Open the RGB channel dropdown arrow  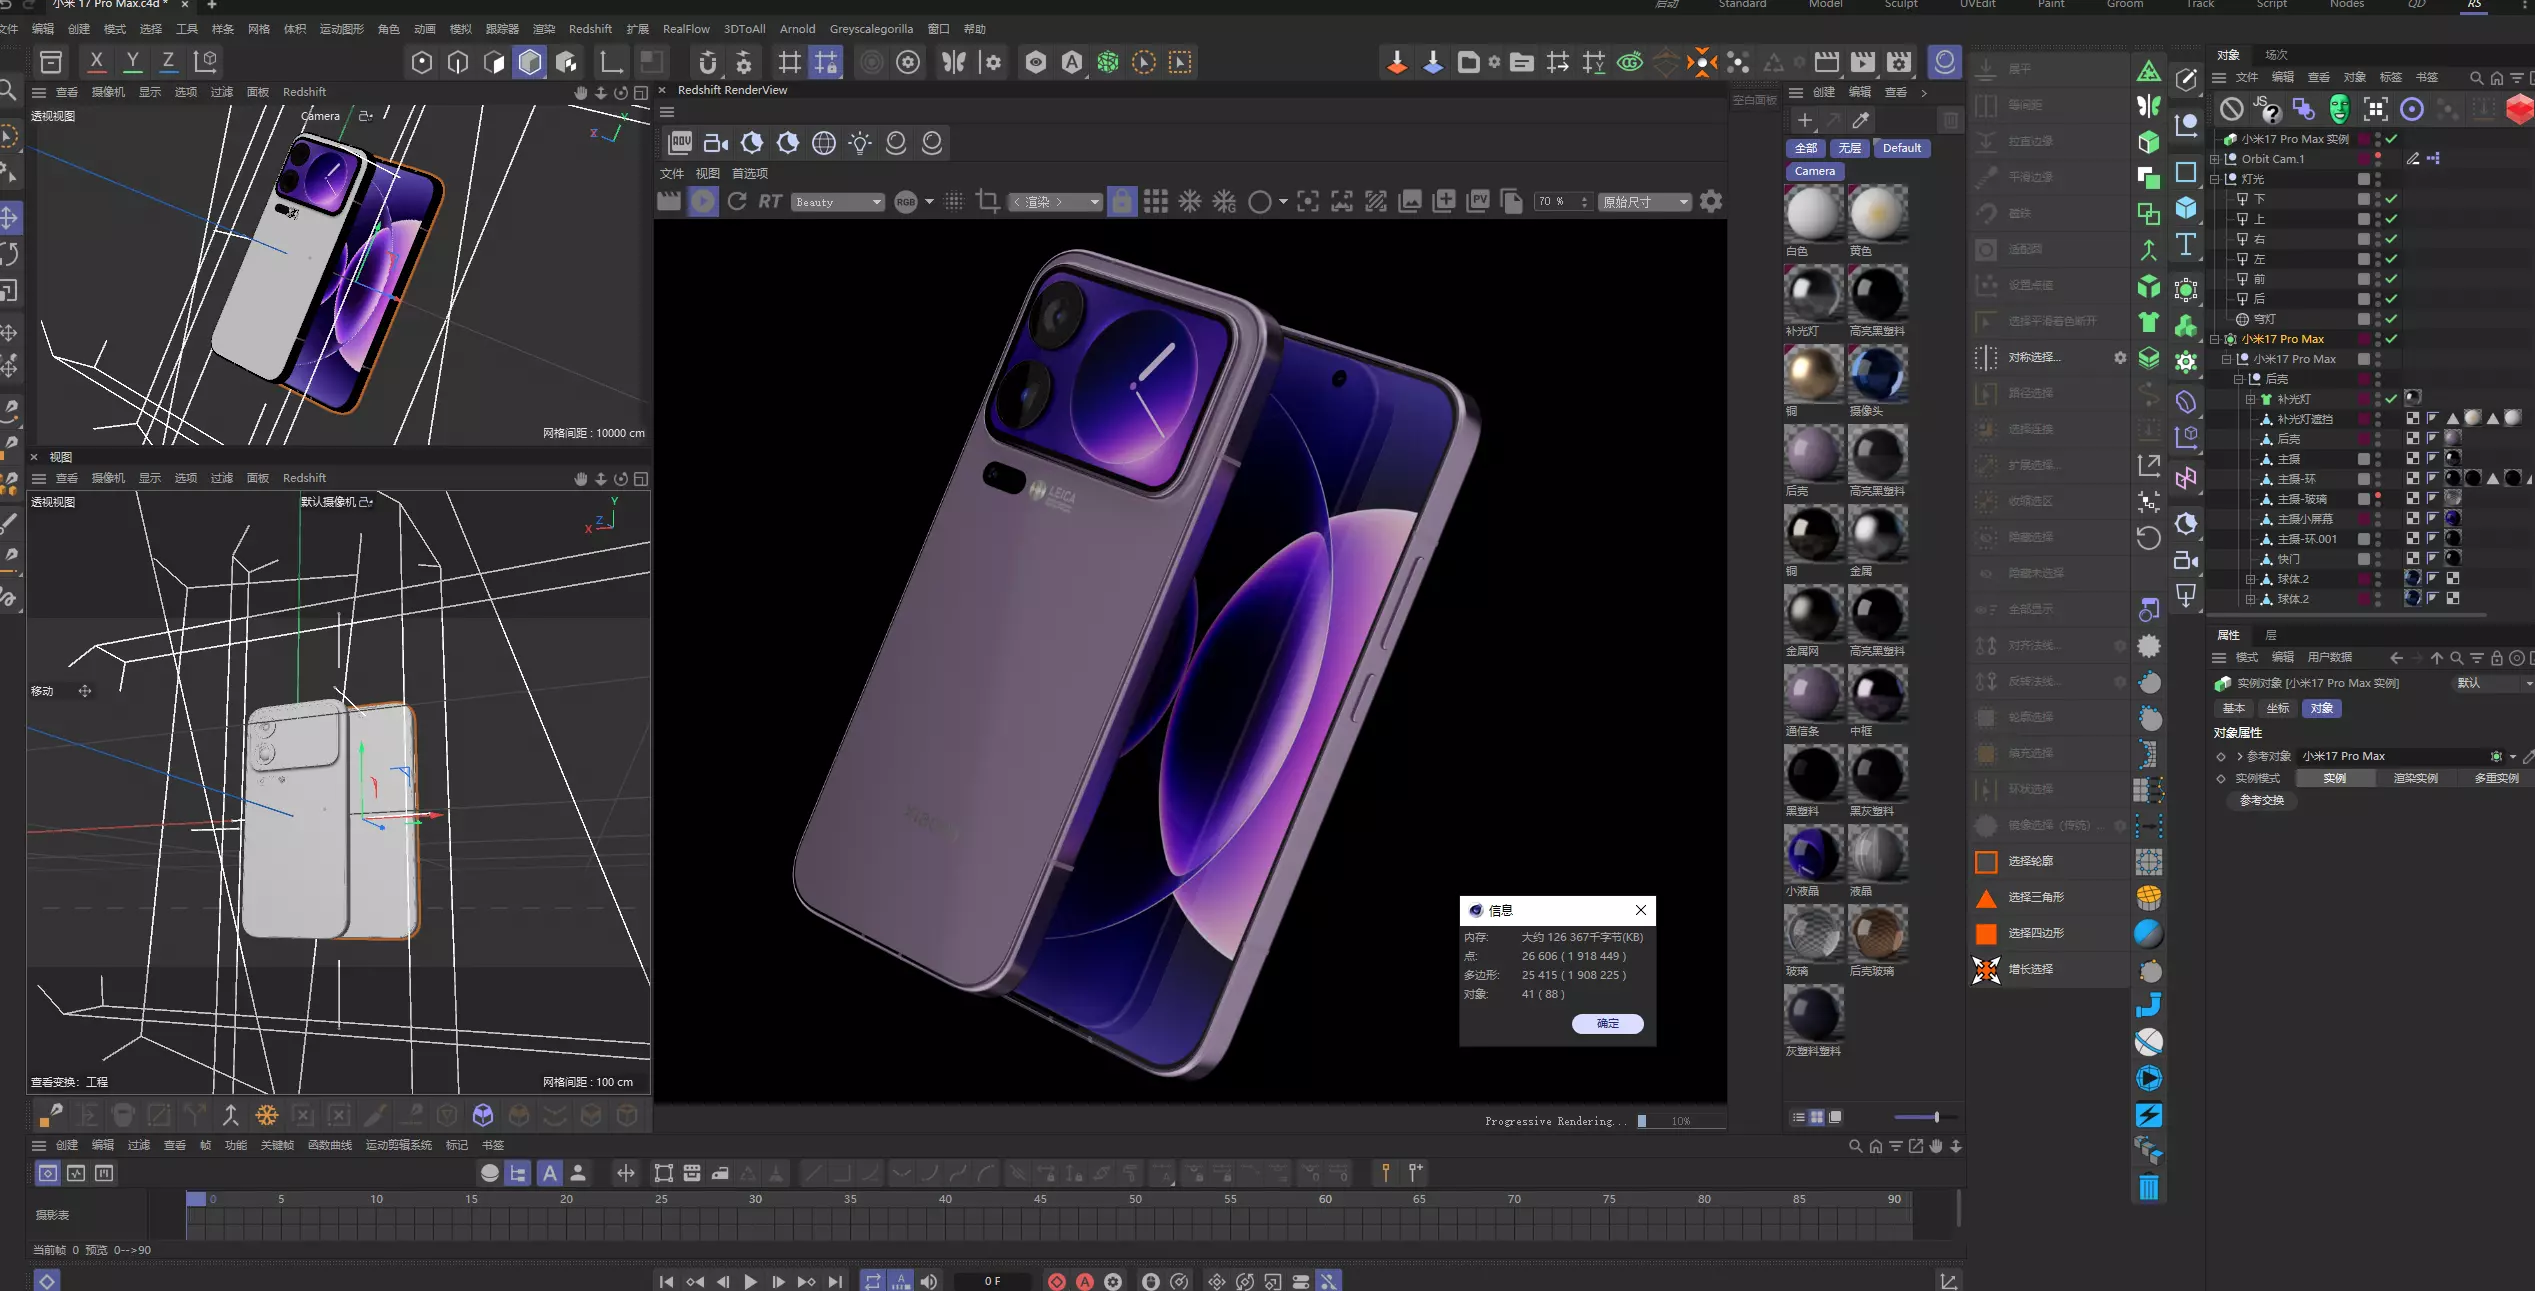[929, 202]
